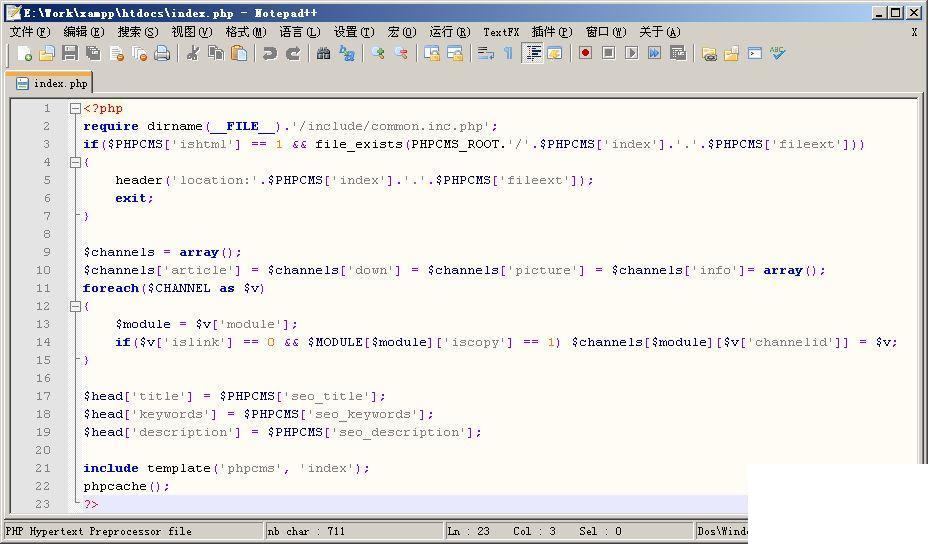This screenshot has width=928, height=544.
Task: Open the 设置(T) menu
Action: pyautogui.click(x=355, y=32)
